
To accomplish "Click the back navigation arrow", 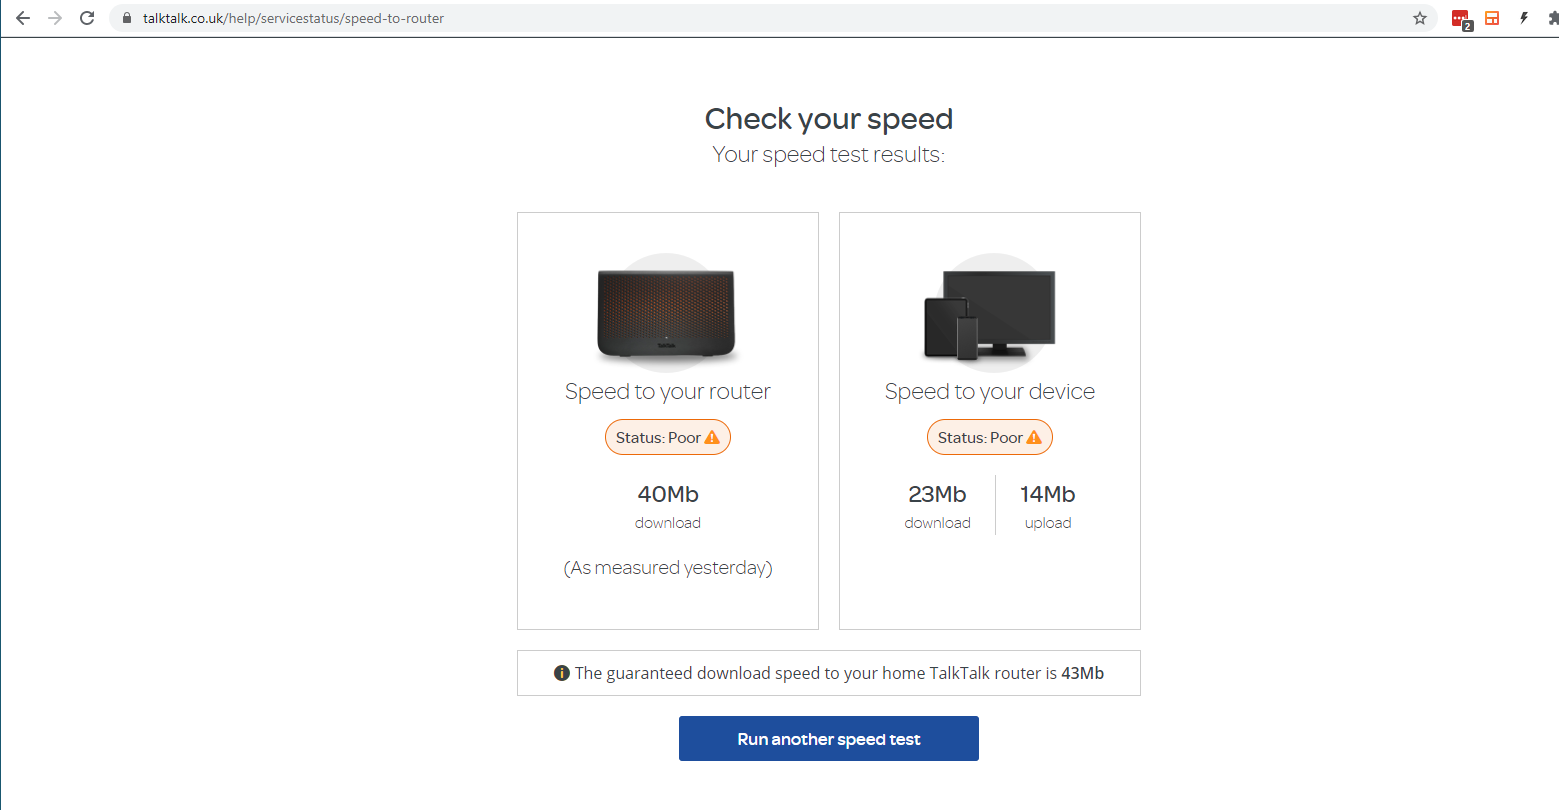I will [x=23, y=17].
